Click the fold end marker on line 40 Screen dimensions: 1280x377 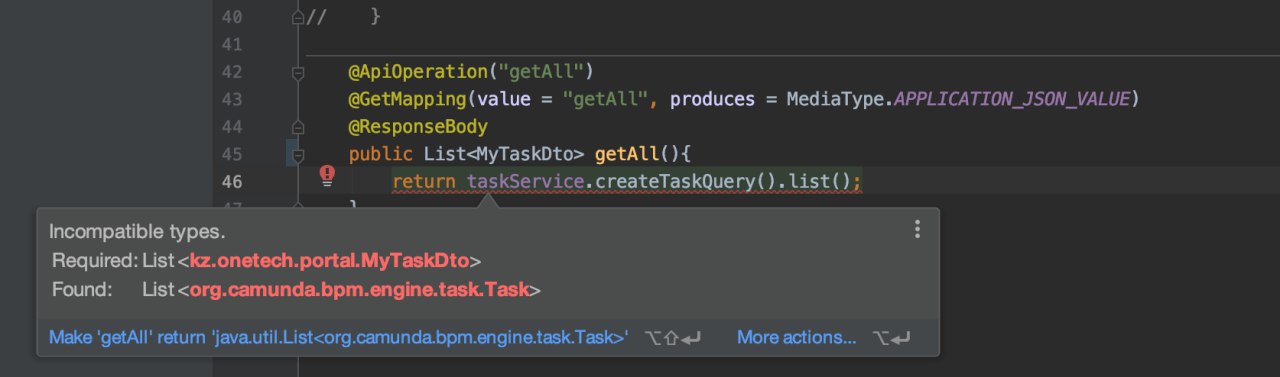[x=297, y=17]
